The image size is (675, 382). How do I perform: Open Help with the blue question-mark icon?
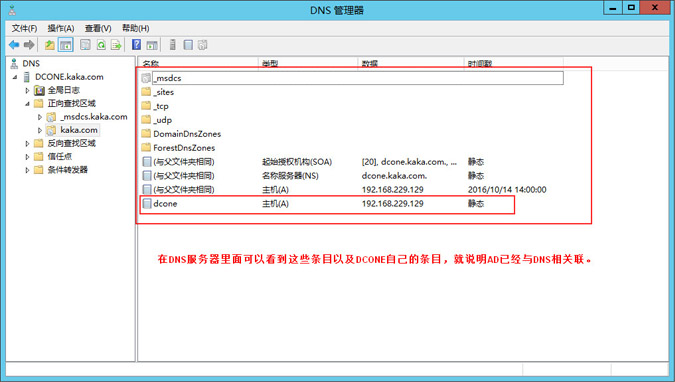pos(136,45)
